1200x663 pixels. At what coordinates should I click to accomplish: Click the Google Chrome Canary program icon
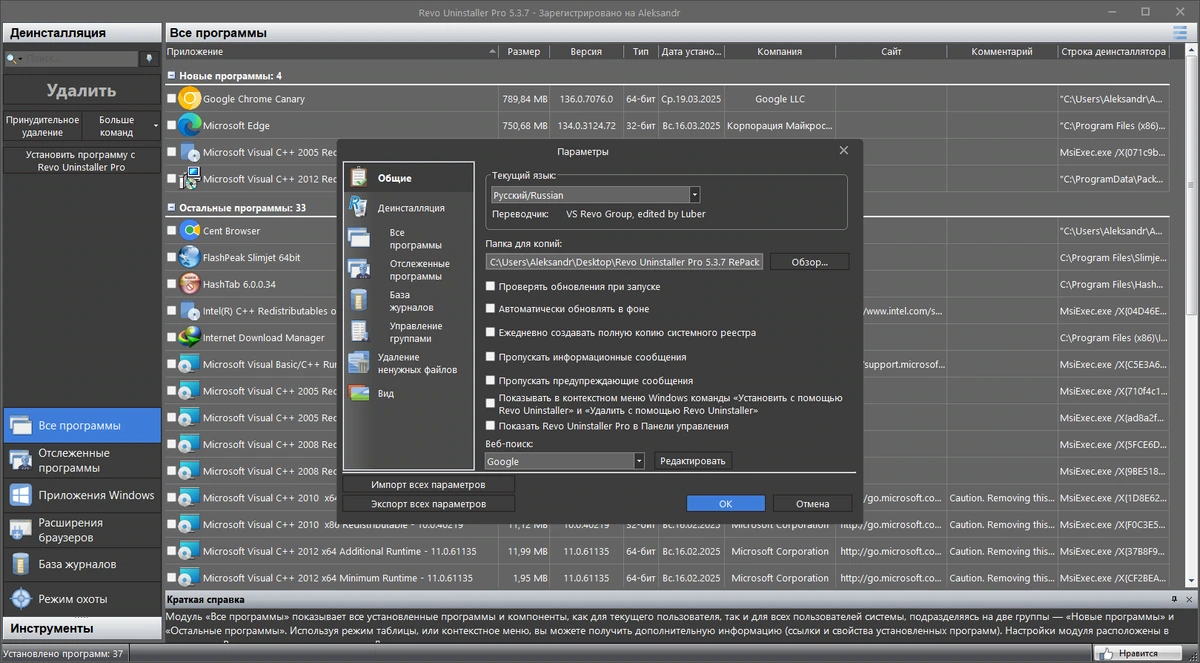tap(189, 99)
